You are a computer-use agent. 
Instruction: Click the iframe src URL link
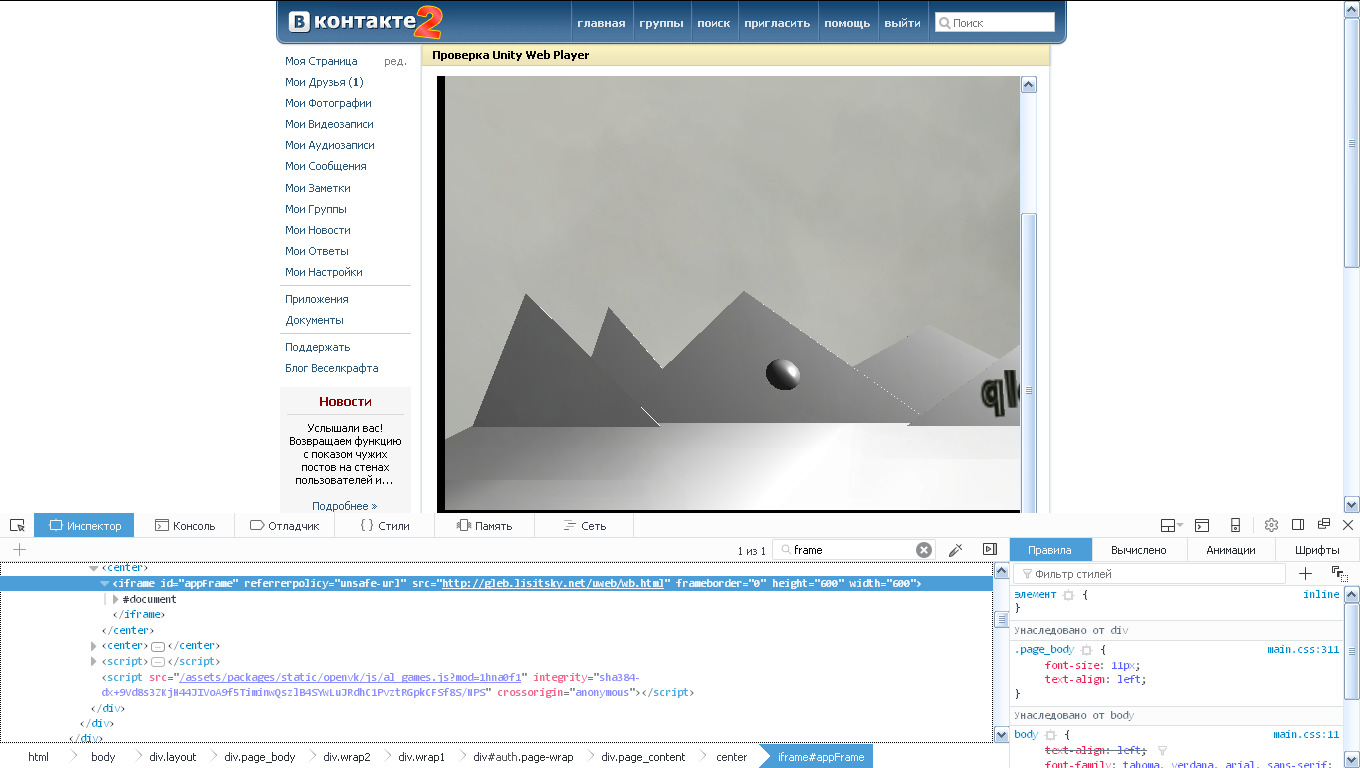[x=553, y=584]
